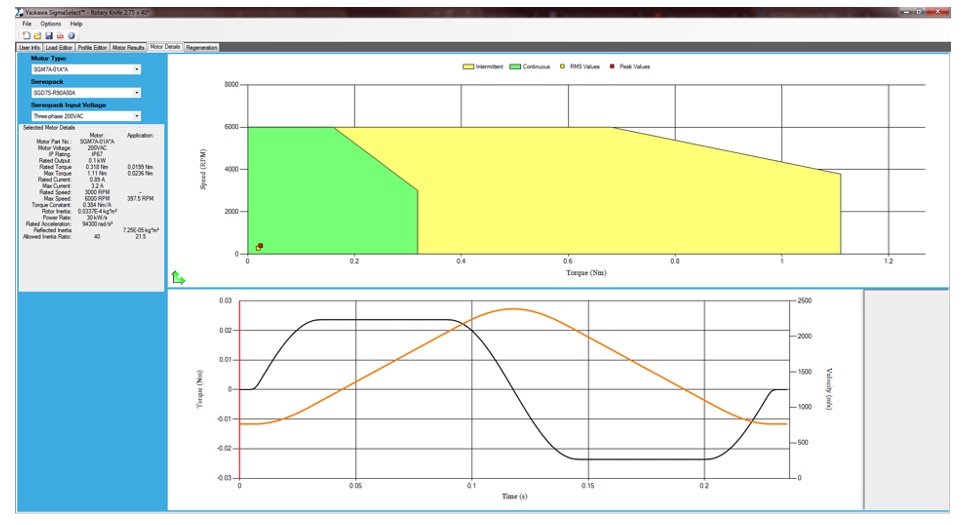
Task: Select the Motor Details tab
Action: click(x=165, y=47)
